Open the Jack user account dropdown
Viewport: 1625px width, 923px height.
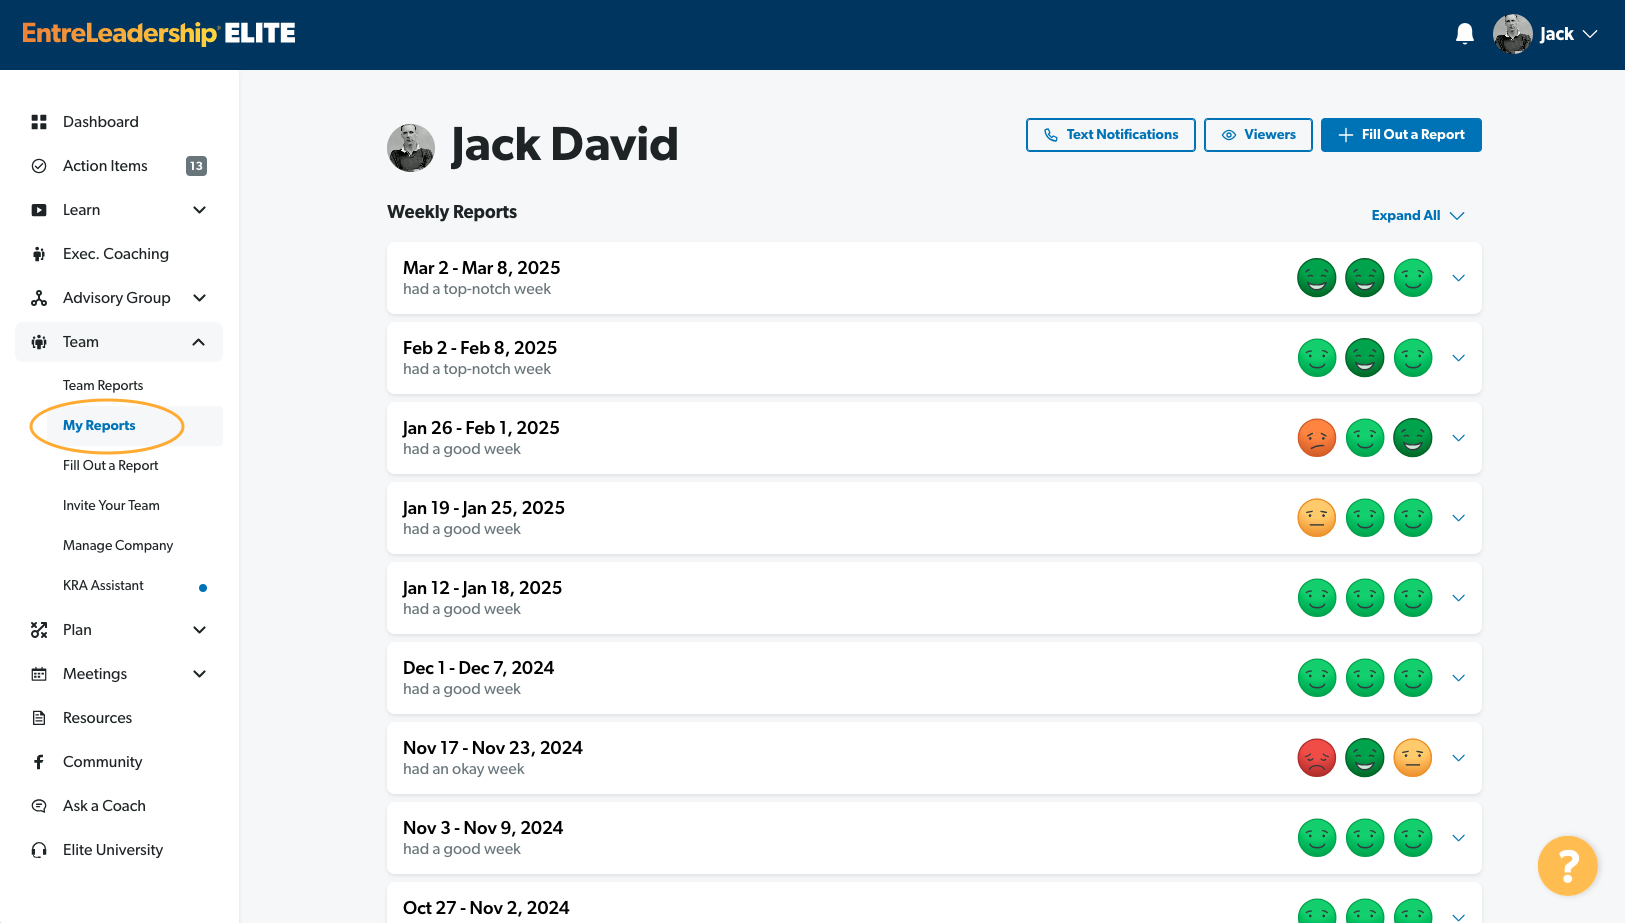pyautogui.click(x=1546, y=34)
